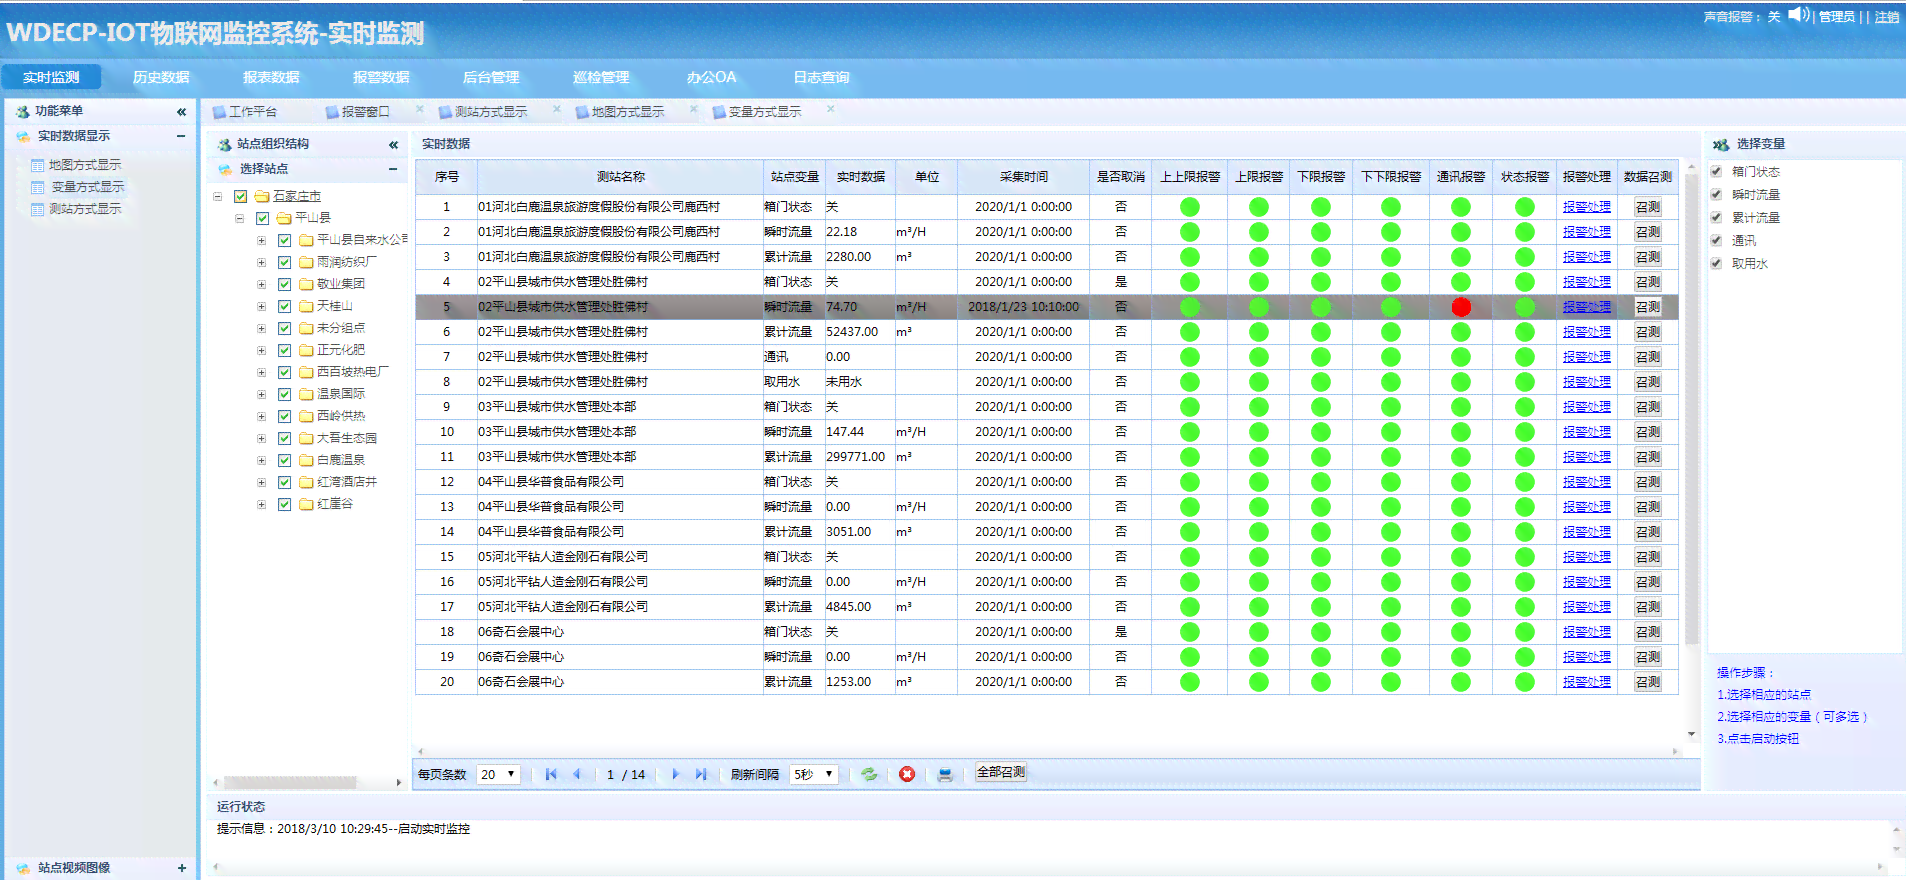Collapse the 选择站点 section
The image size is (1906, 880).
click(x=393, y=169)
